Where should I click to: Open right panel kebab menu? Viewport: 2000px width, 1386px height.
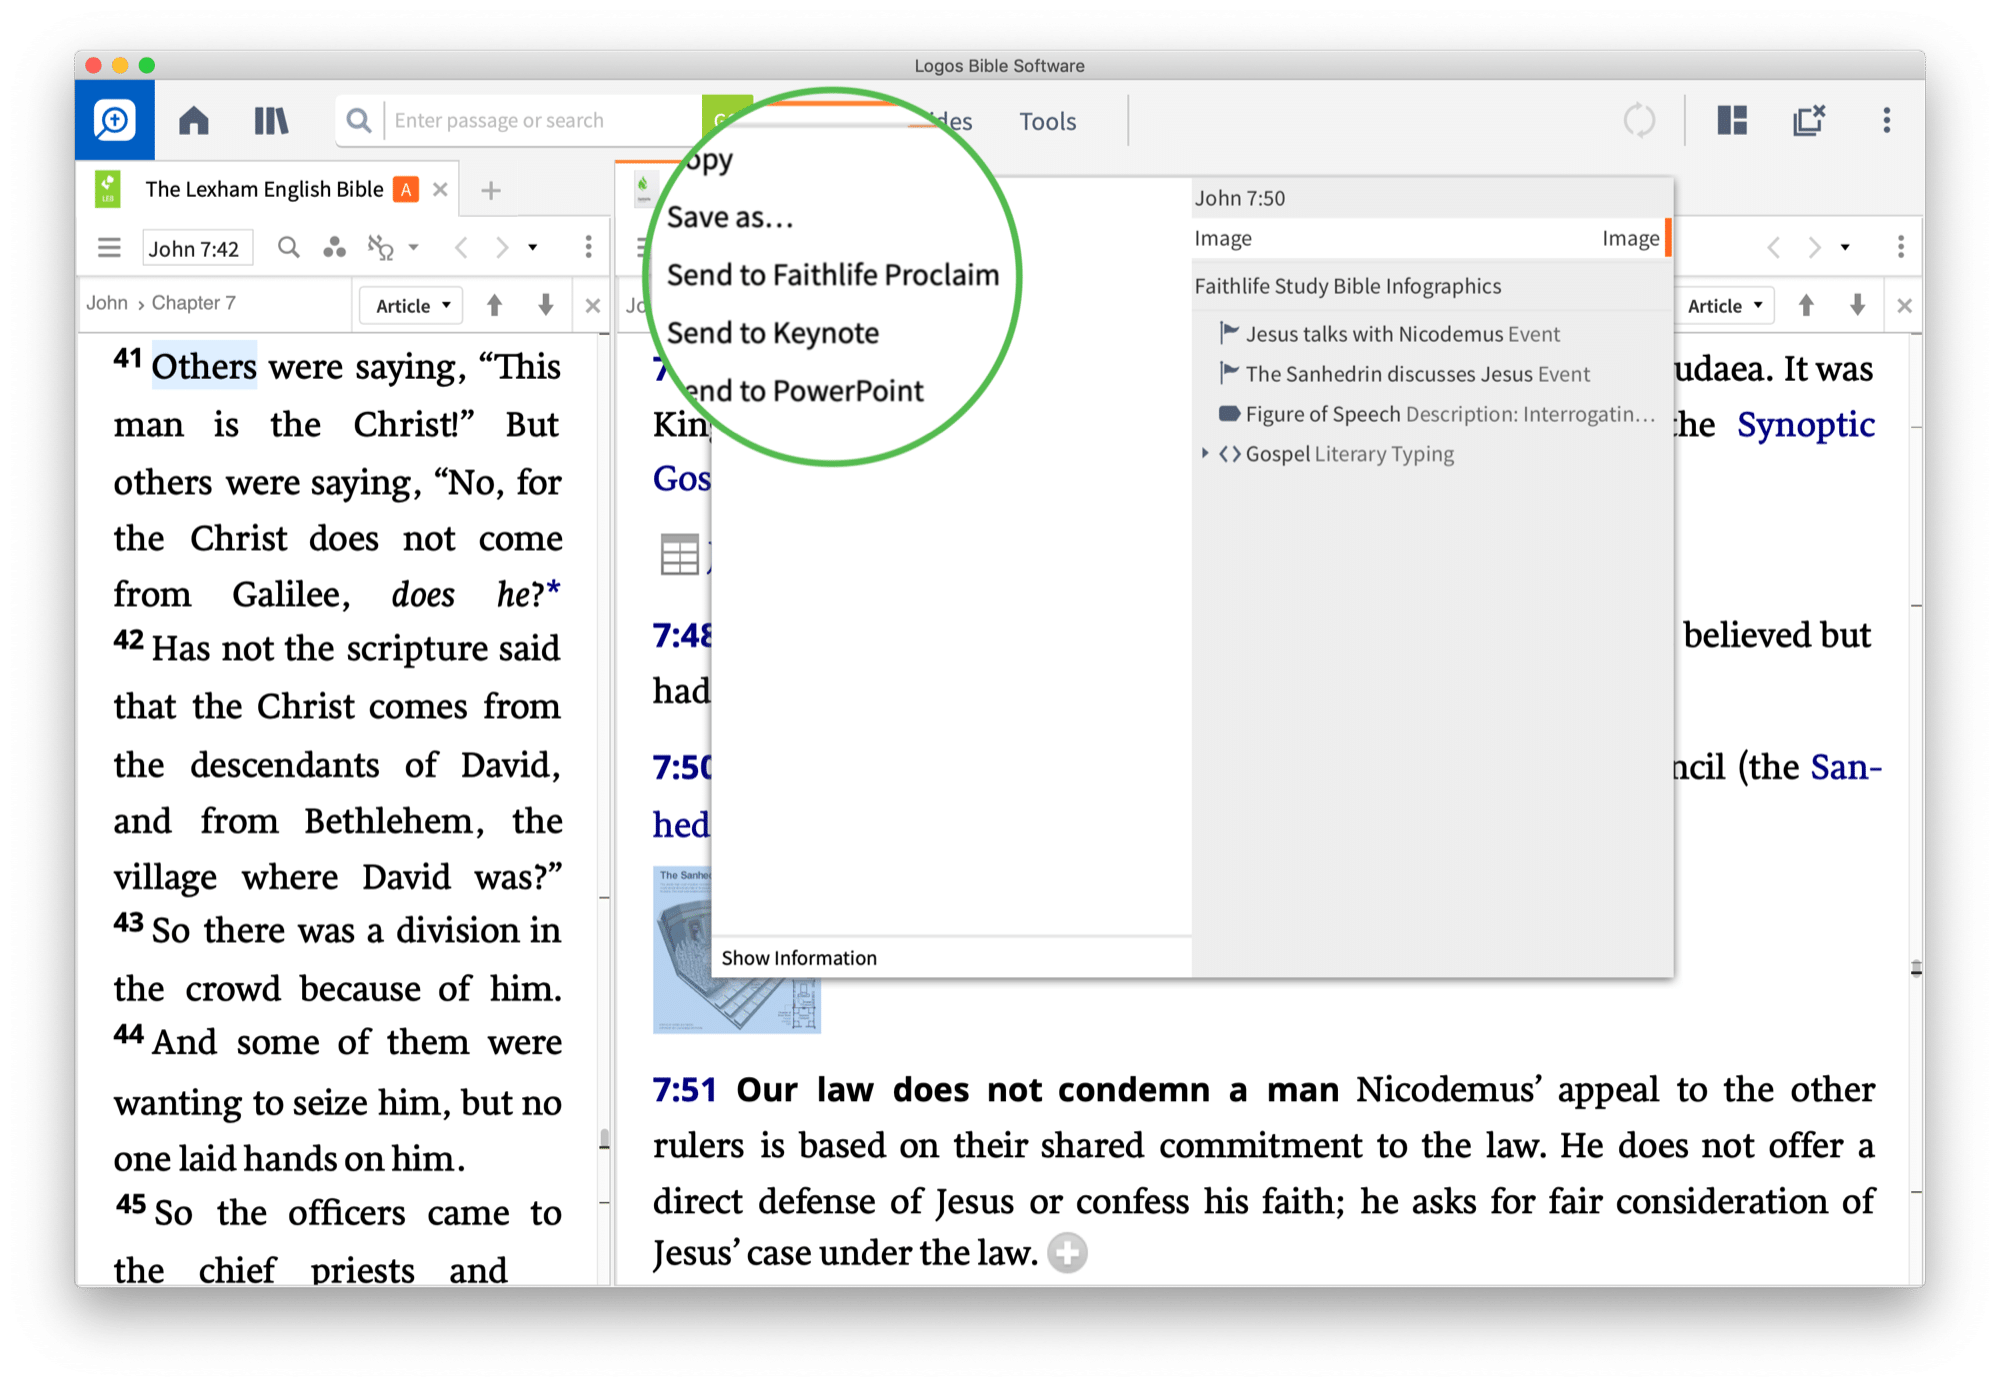pos(1900,247)
